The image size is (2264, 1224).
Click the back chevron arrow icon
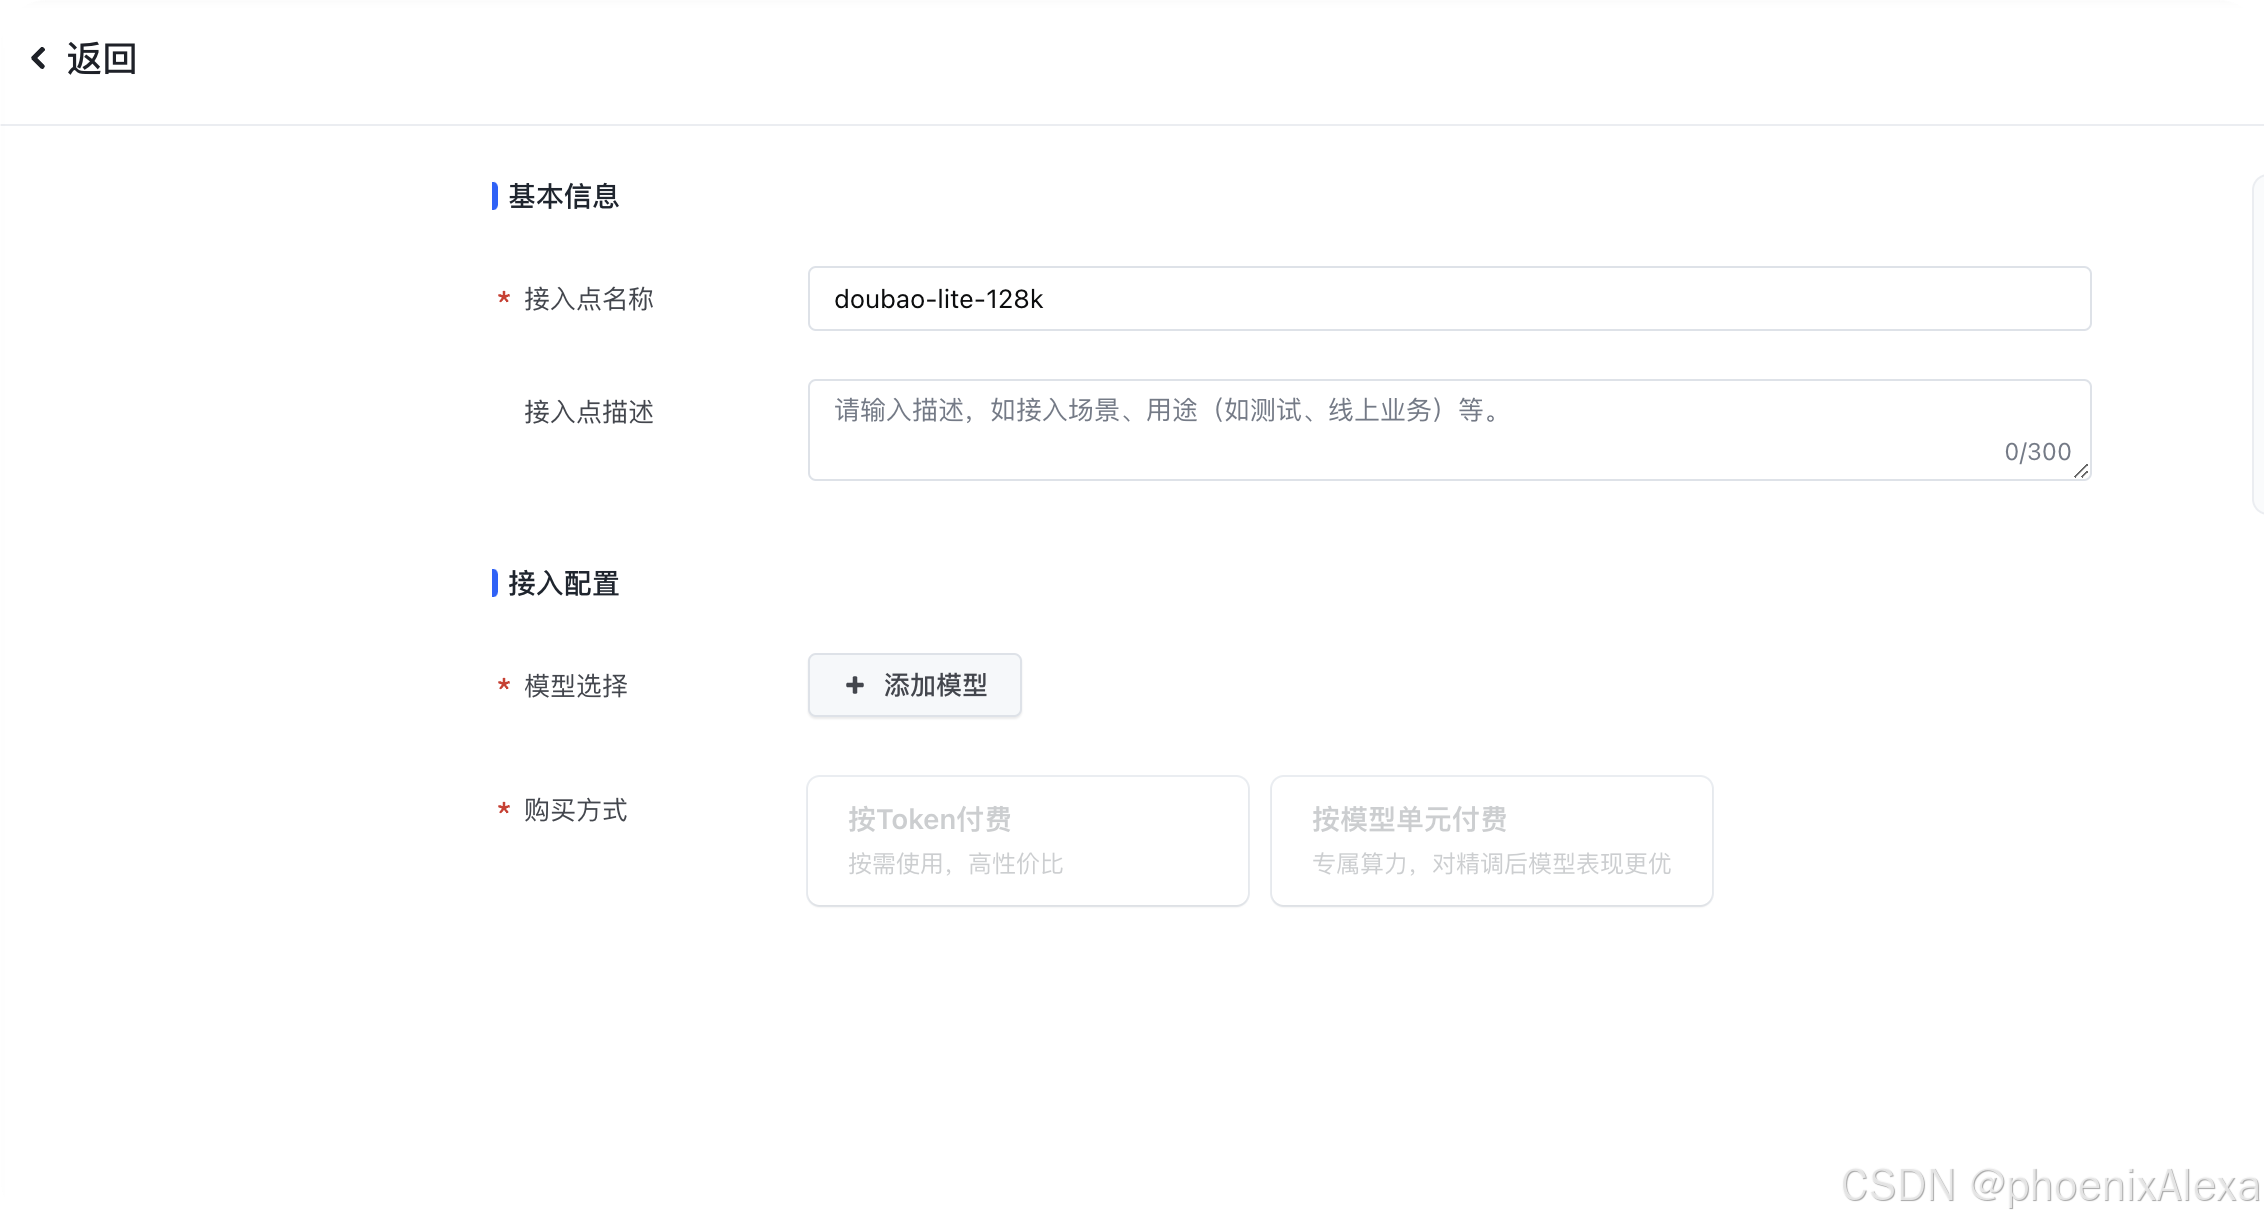click(x=38, y=59)
